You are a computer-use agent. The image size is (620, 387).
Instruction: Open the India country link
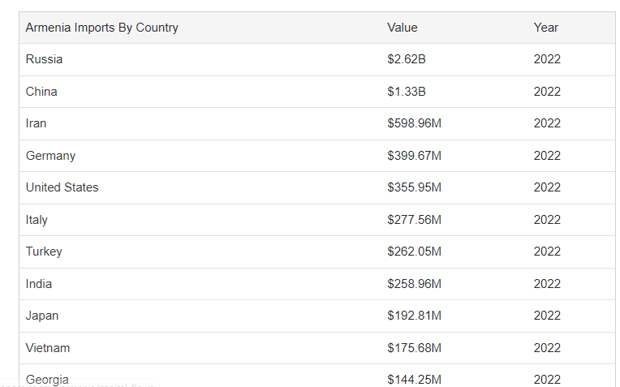pos(39,284)
